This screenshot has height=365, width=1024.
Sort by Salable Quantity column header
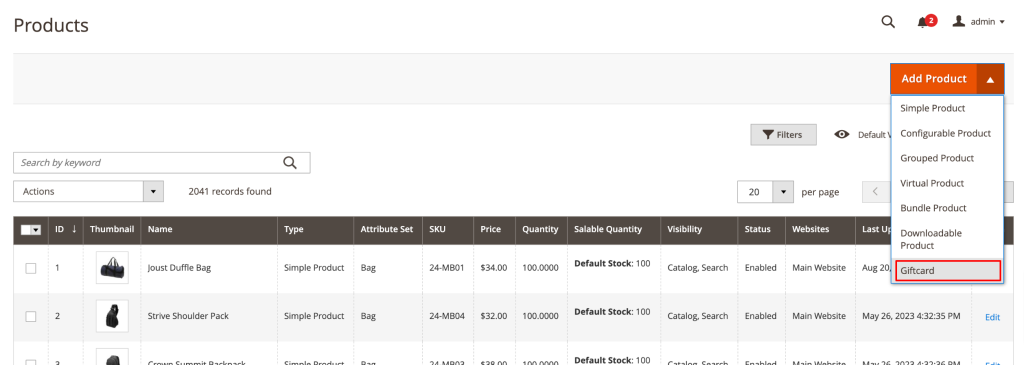coord(614,229)
